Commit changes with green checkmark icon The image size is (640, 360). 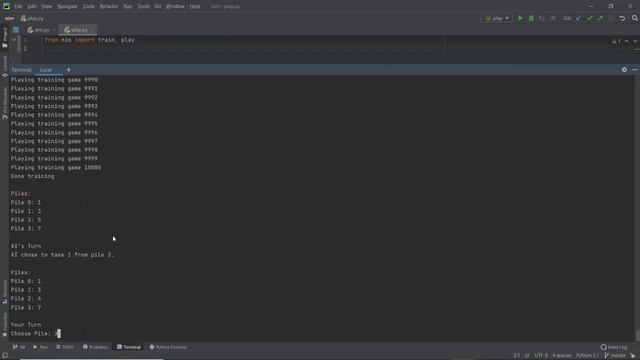pos(589,18)
